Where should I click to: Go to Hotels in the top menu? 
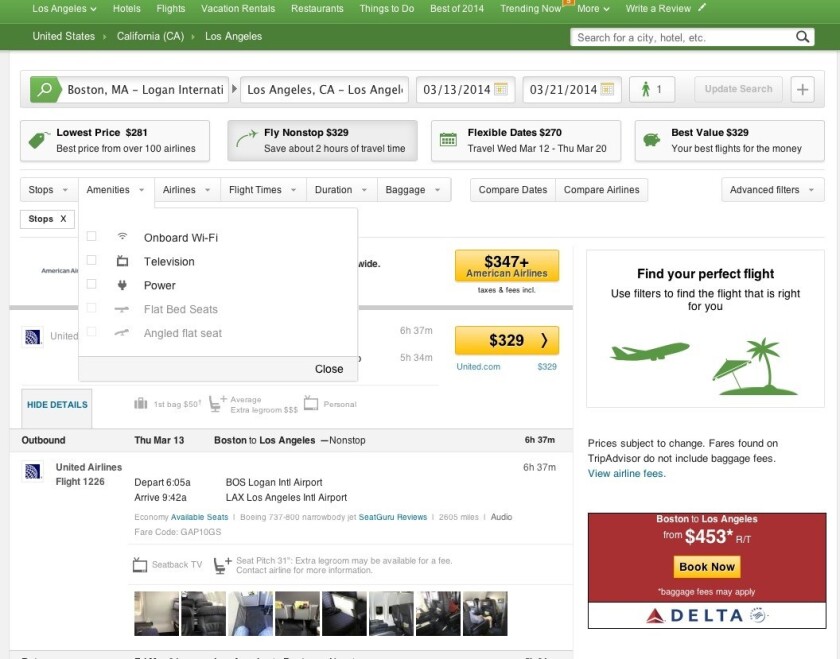tap(126, 9)
